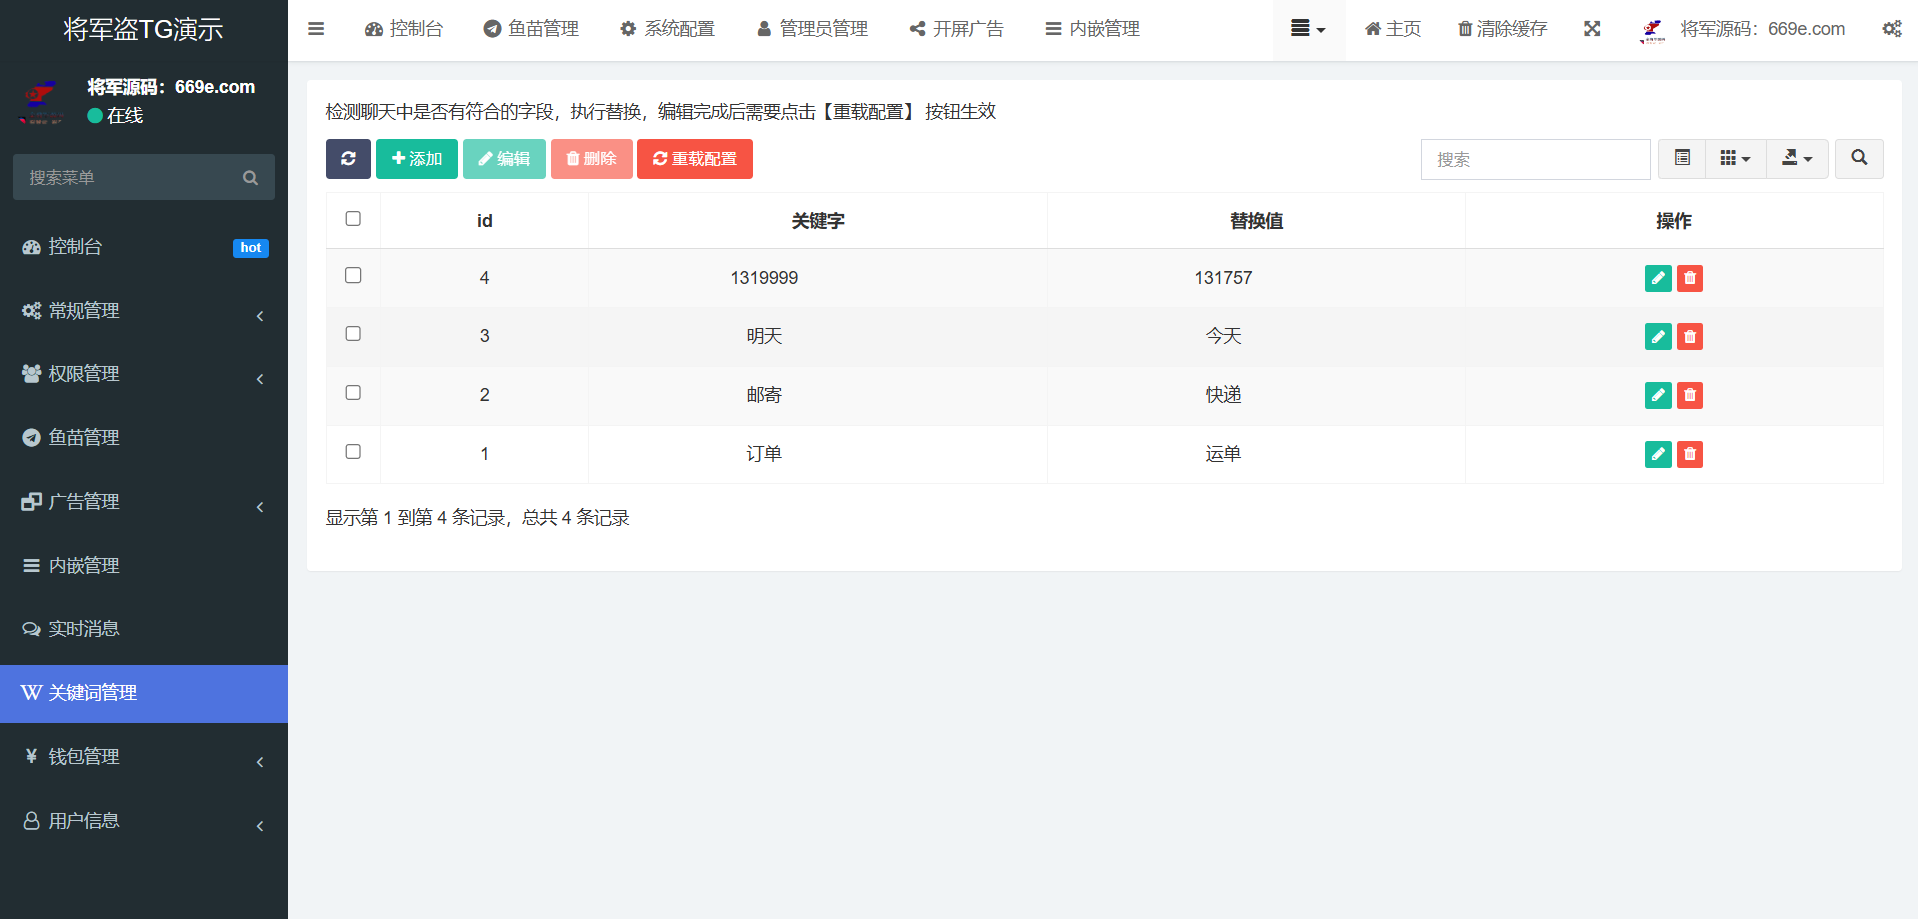Image resolution: width=1918 pixels, height=919 pixels.
Task: Click the red 重载配置 button
Action: pos(694,159)
